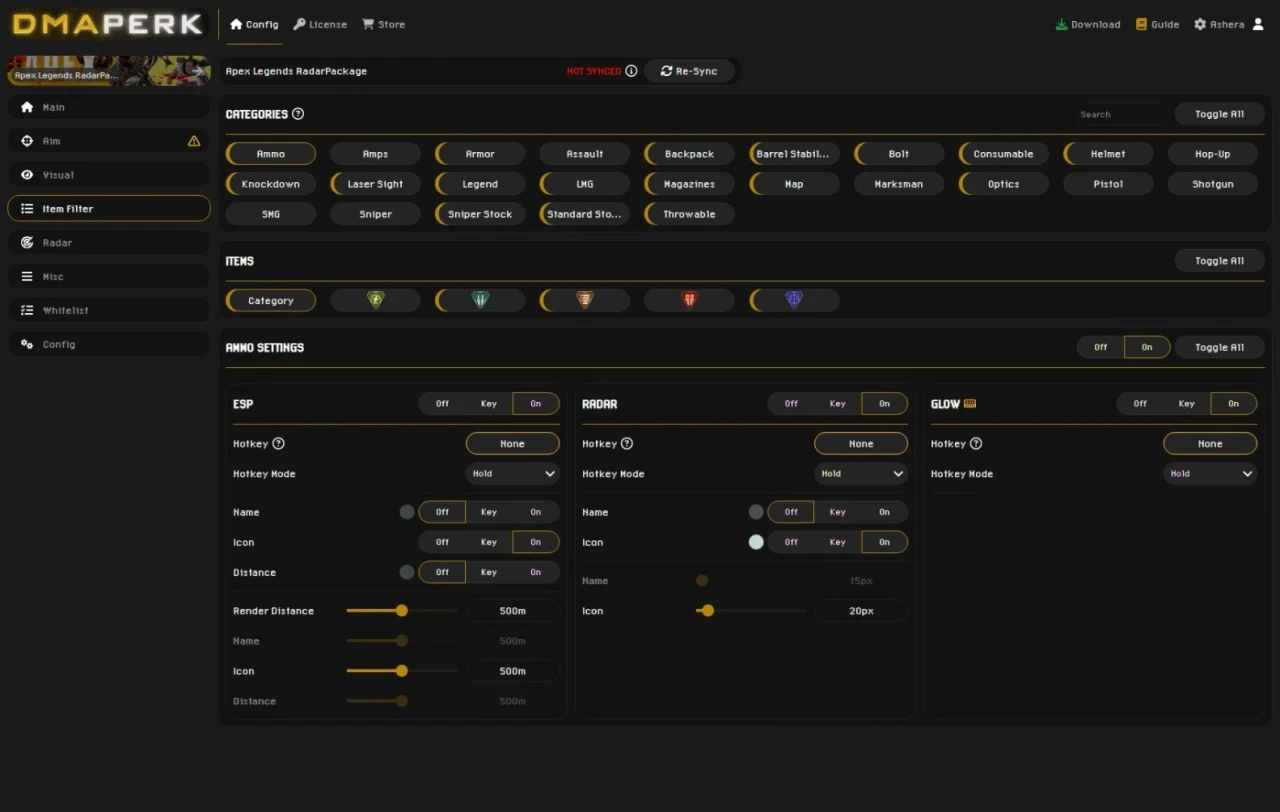Click the Categories search field
The width and height of the screenshot is (1280, 812).
click(x=1120, y=113)
